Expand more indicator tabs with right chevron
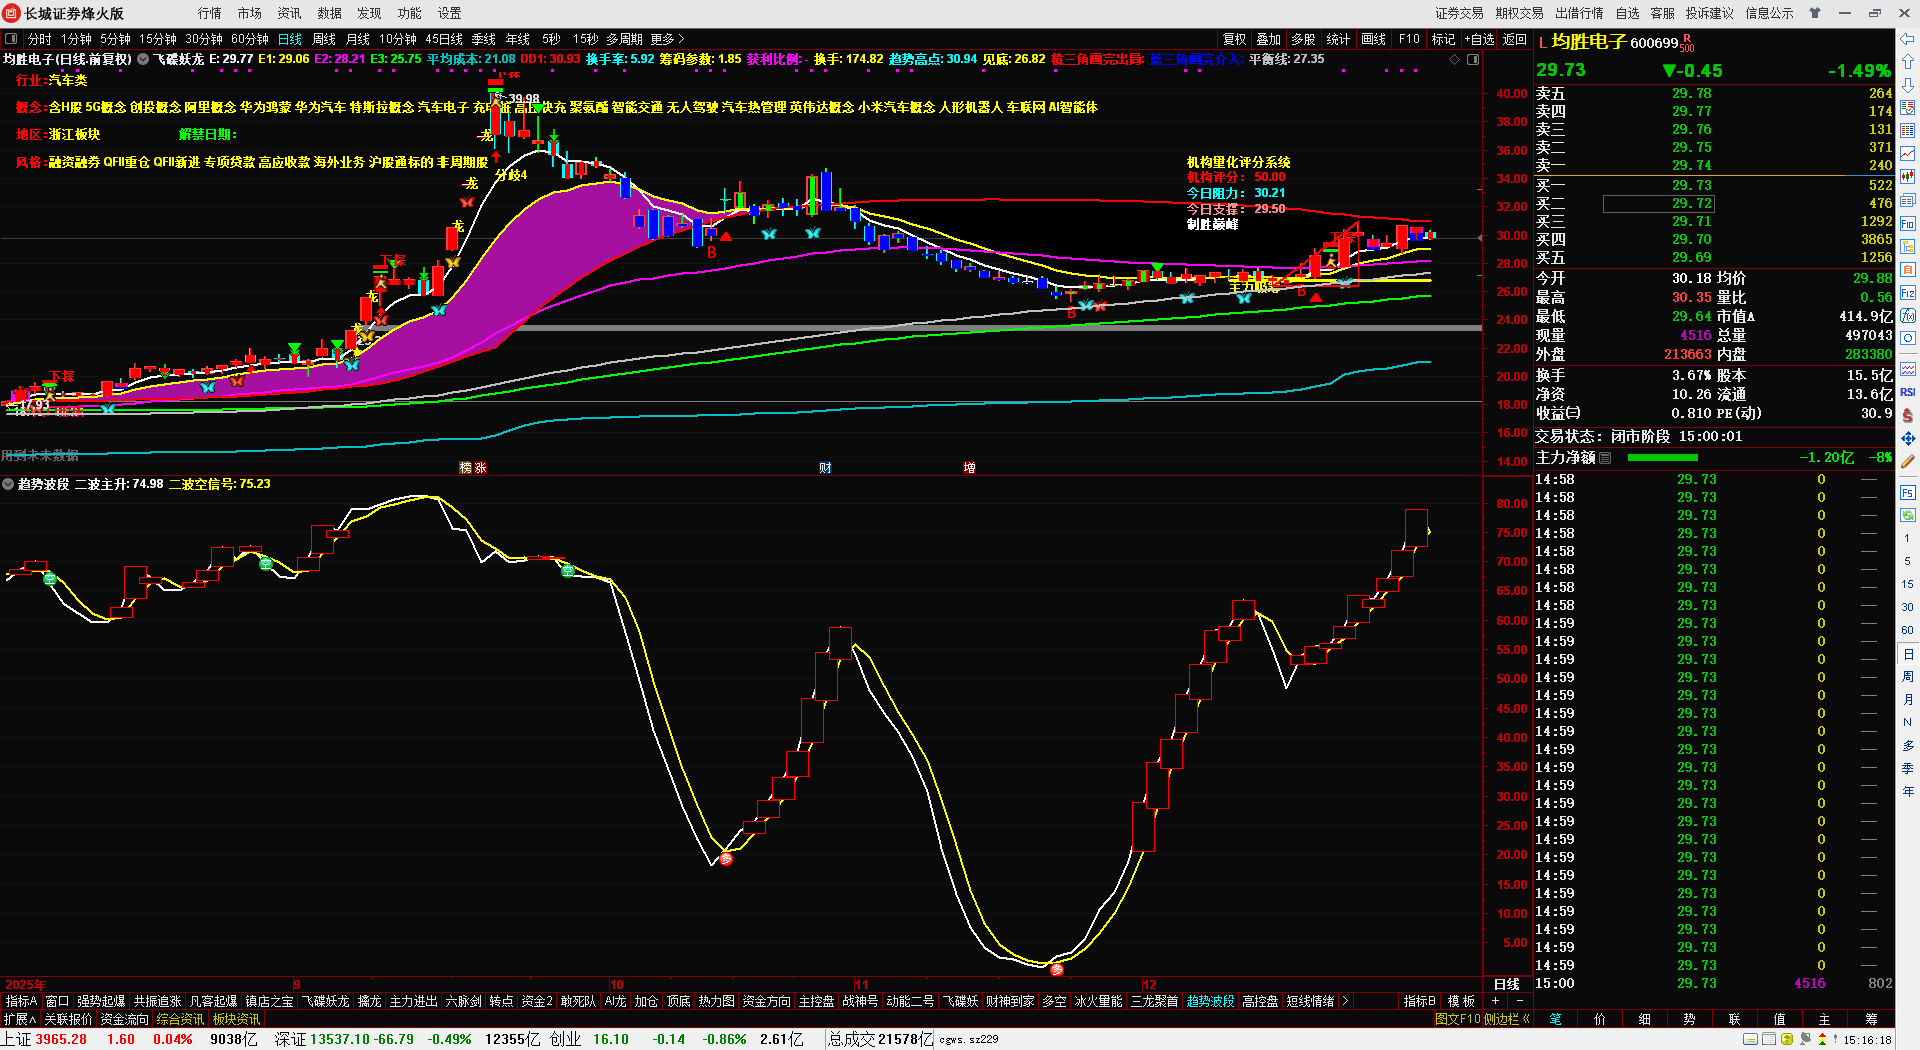 tap(1345, 1001)
